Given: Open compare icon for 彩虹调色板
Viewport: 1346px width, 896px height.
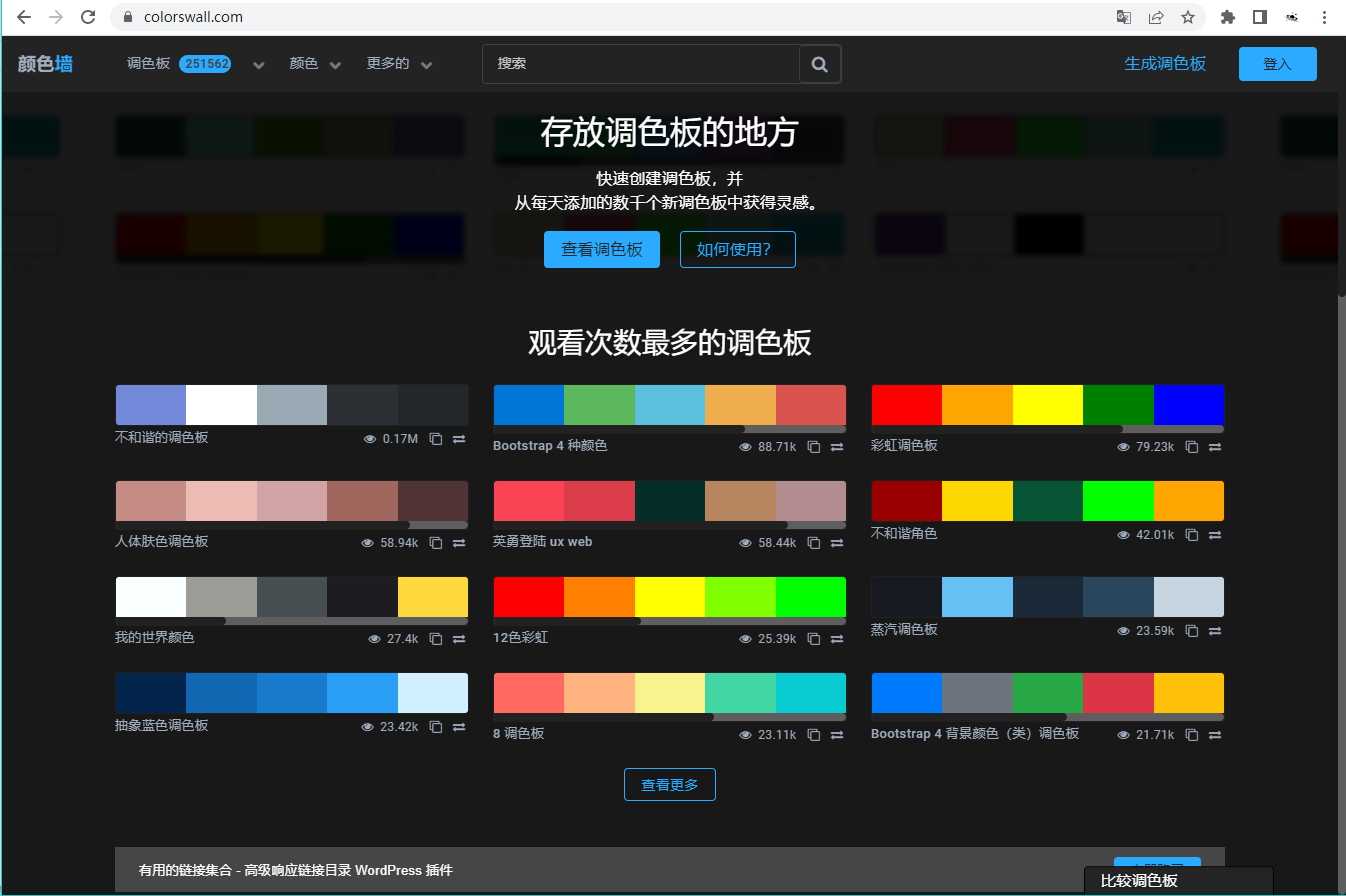Looking at the screenshot, I should 1214,447.
